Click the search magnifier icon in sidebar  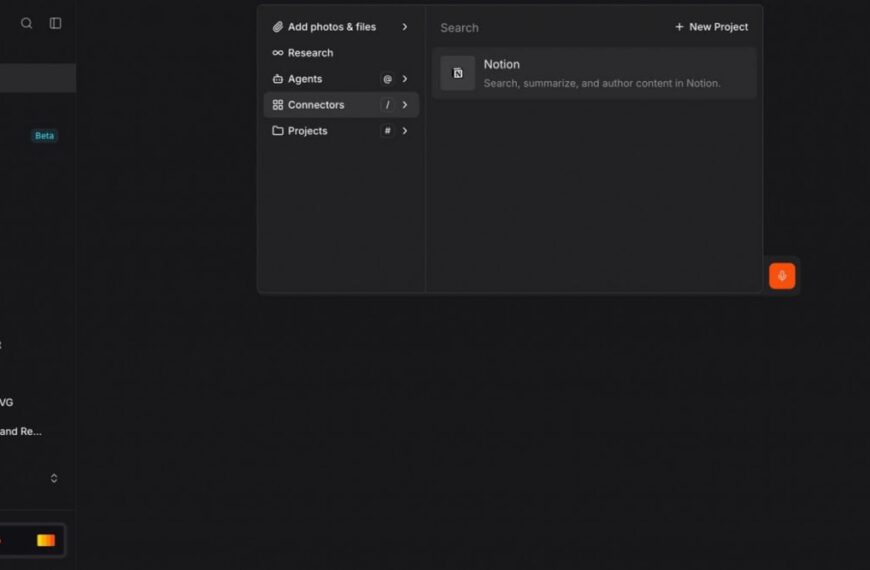tap(27, 23)
